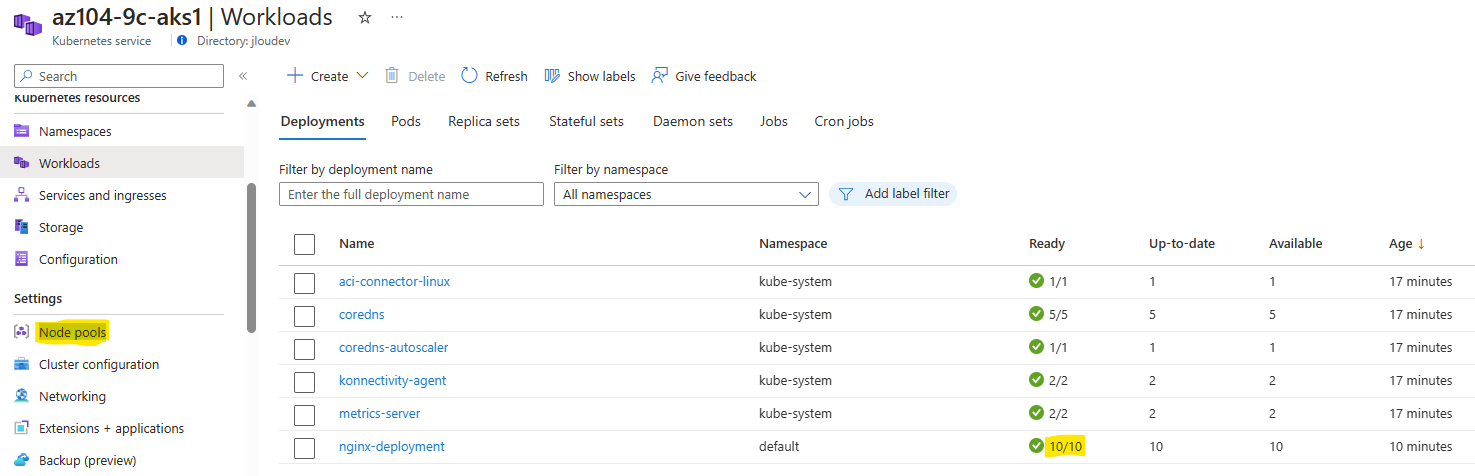Click the Give feedback icon
The height and width of the screenshot is (476, 1475).
click(x=660, y=76)
